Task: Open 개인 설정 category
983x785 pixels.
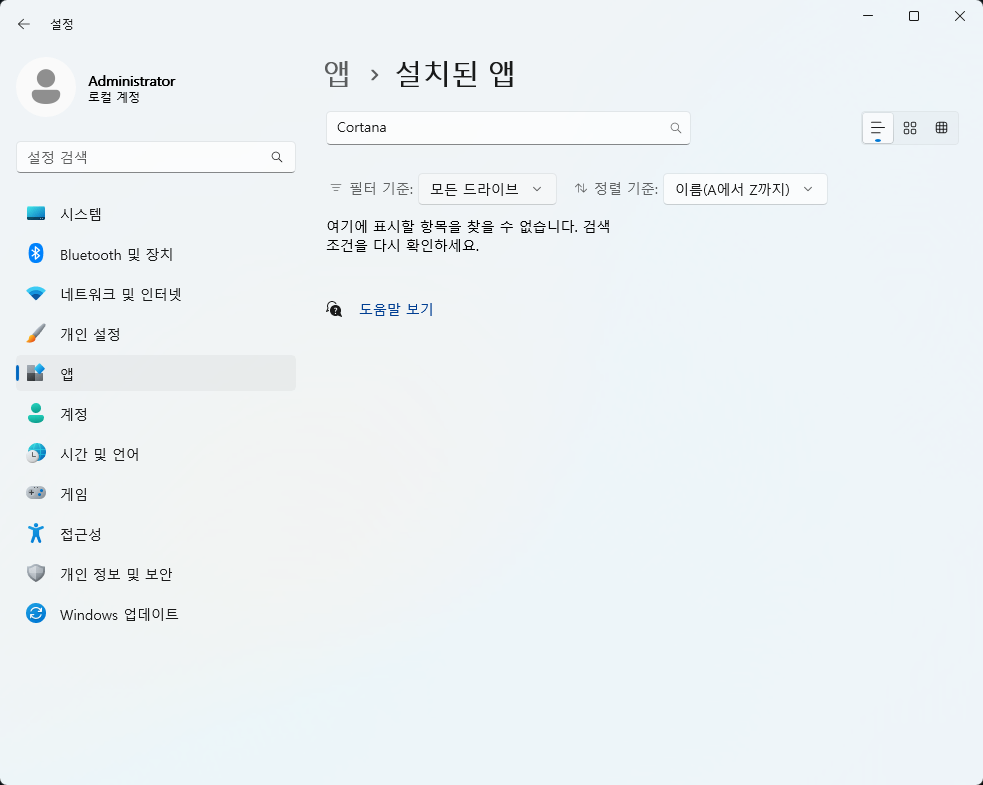Action: (x=155, y=334)
